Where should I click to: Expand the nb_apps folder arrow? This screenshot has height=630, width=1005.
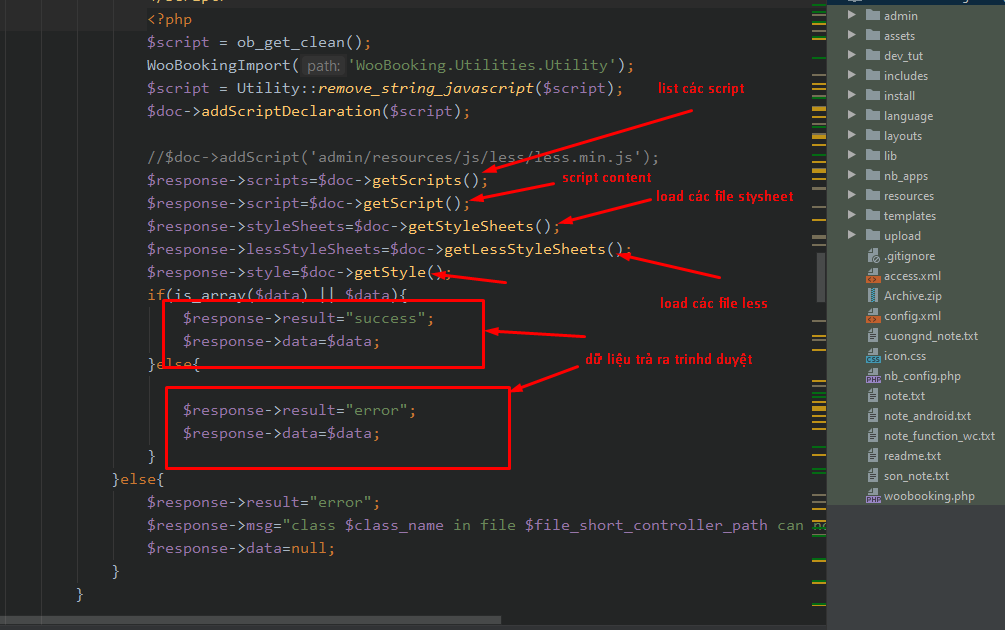pyautogui.click(x=852, y=176)
